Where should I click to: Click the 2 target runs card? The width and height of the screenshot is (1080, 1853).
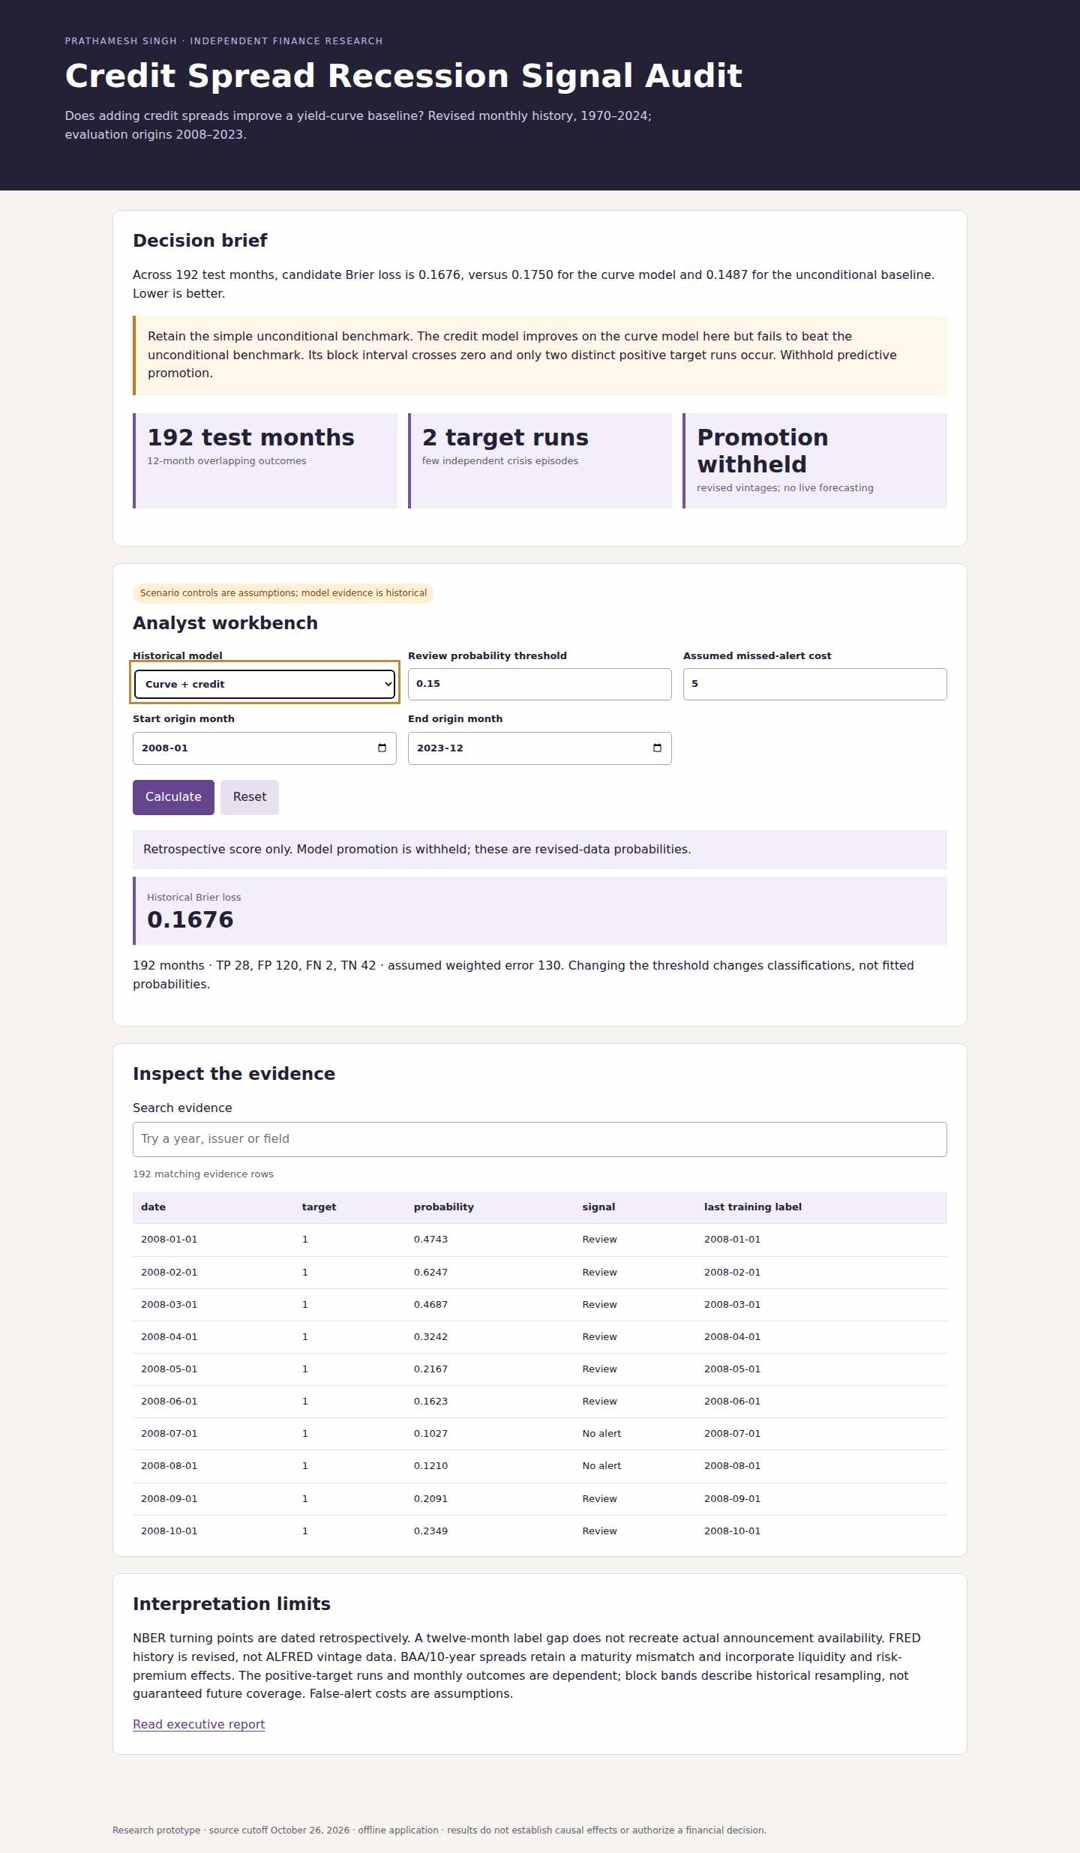(540, 460)
